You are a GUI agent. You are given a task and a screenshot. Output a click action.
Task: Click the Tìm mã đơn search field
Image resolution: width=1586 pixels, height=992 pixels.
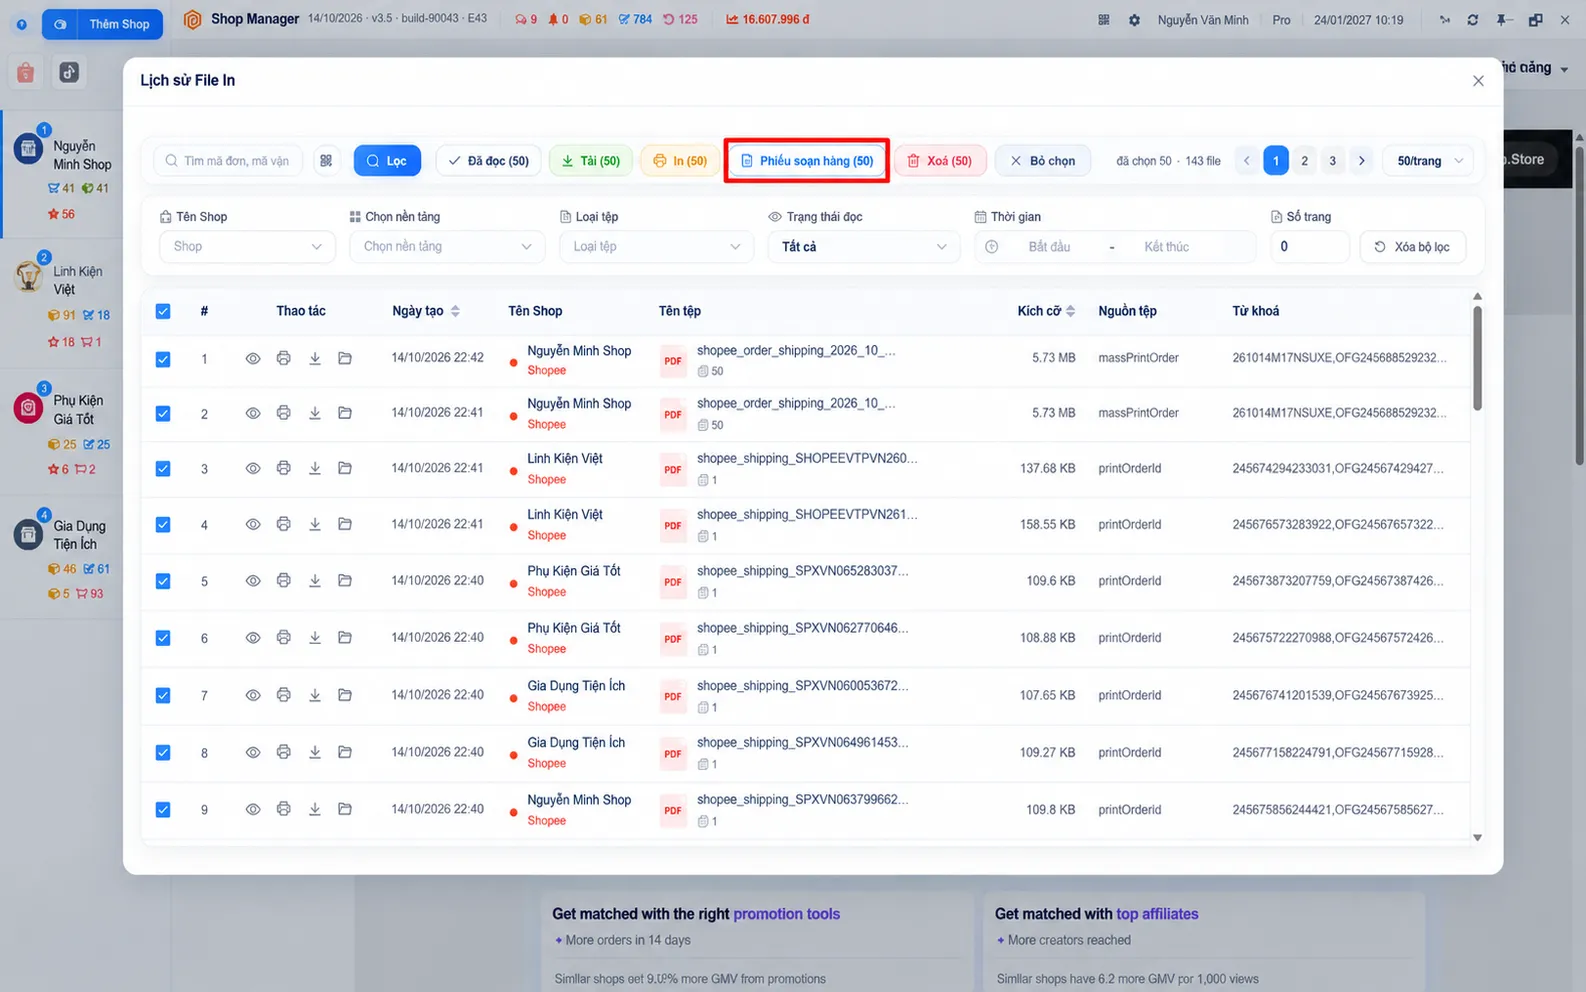(x=229, y=161)
